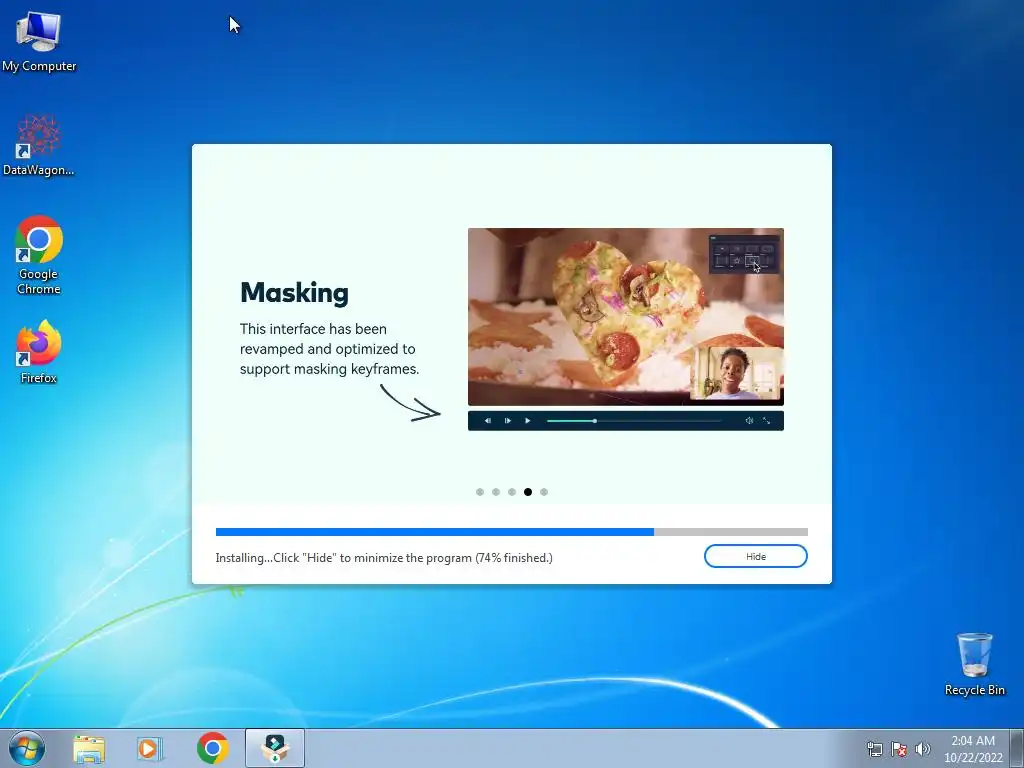Click the preview play button
Screen dimensions: 1024x768
coord(528,421)
